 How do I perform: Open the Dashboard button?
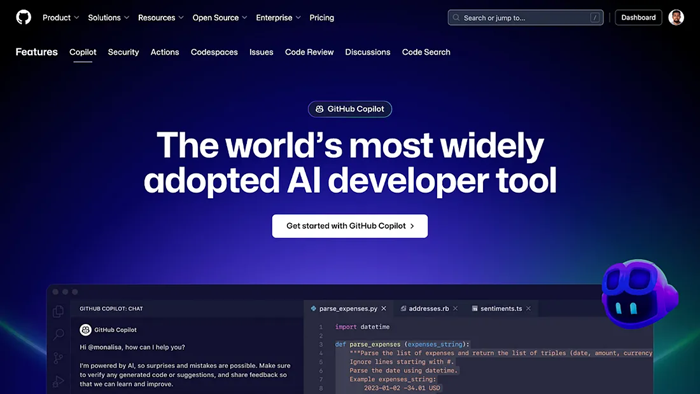(638, 17)
